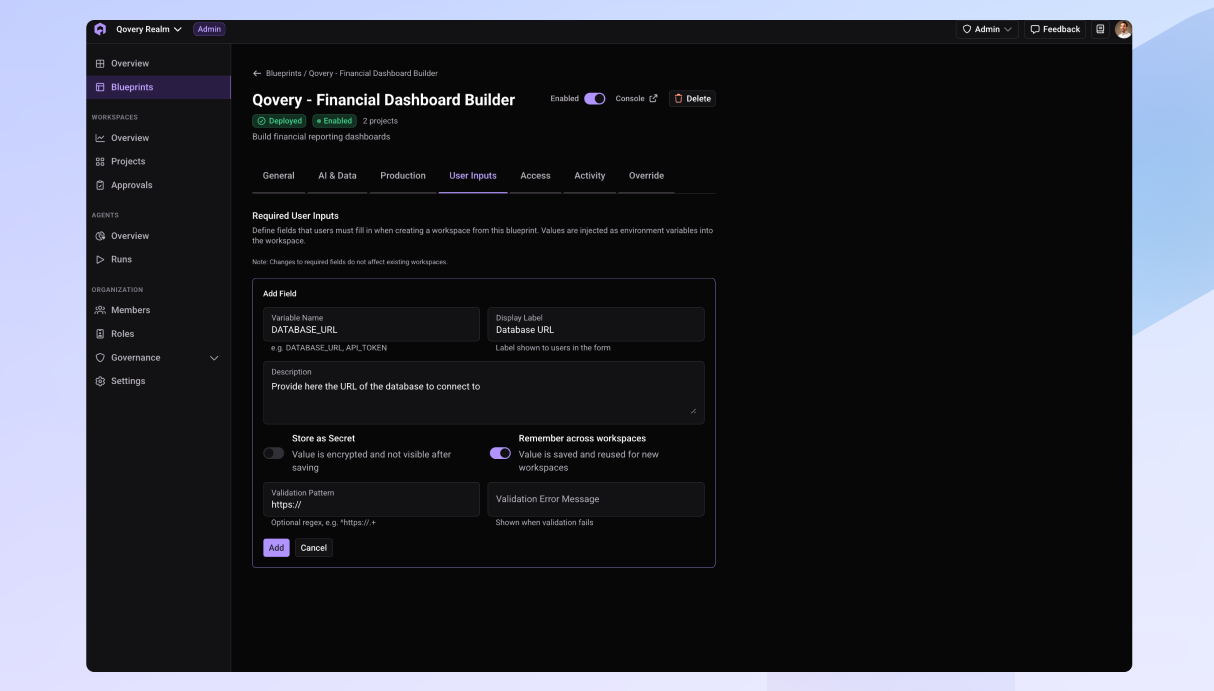Click the Cancel button
1214x691 pixels.
(314, 548)
